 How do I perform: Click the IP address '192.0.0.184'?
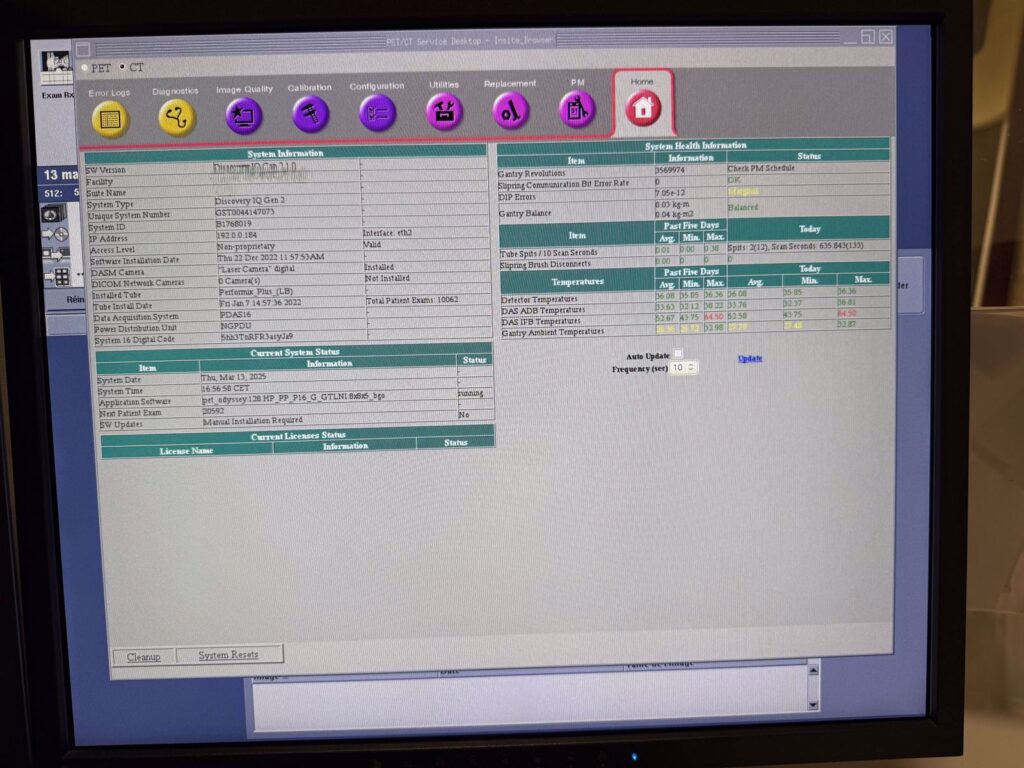(x=237, y=235)
